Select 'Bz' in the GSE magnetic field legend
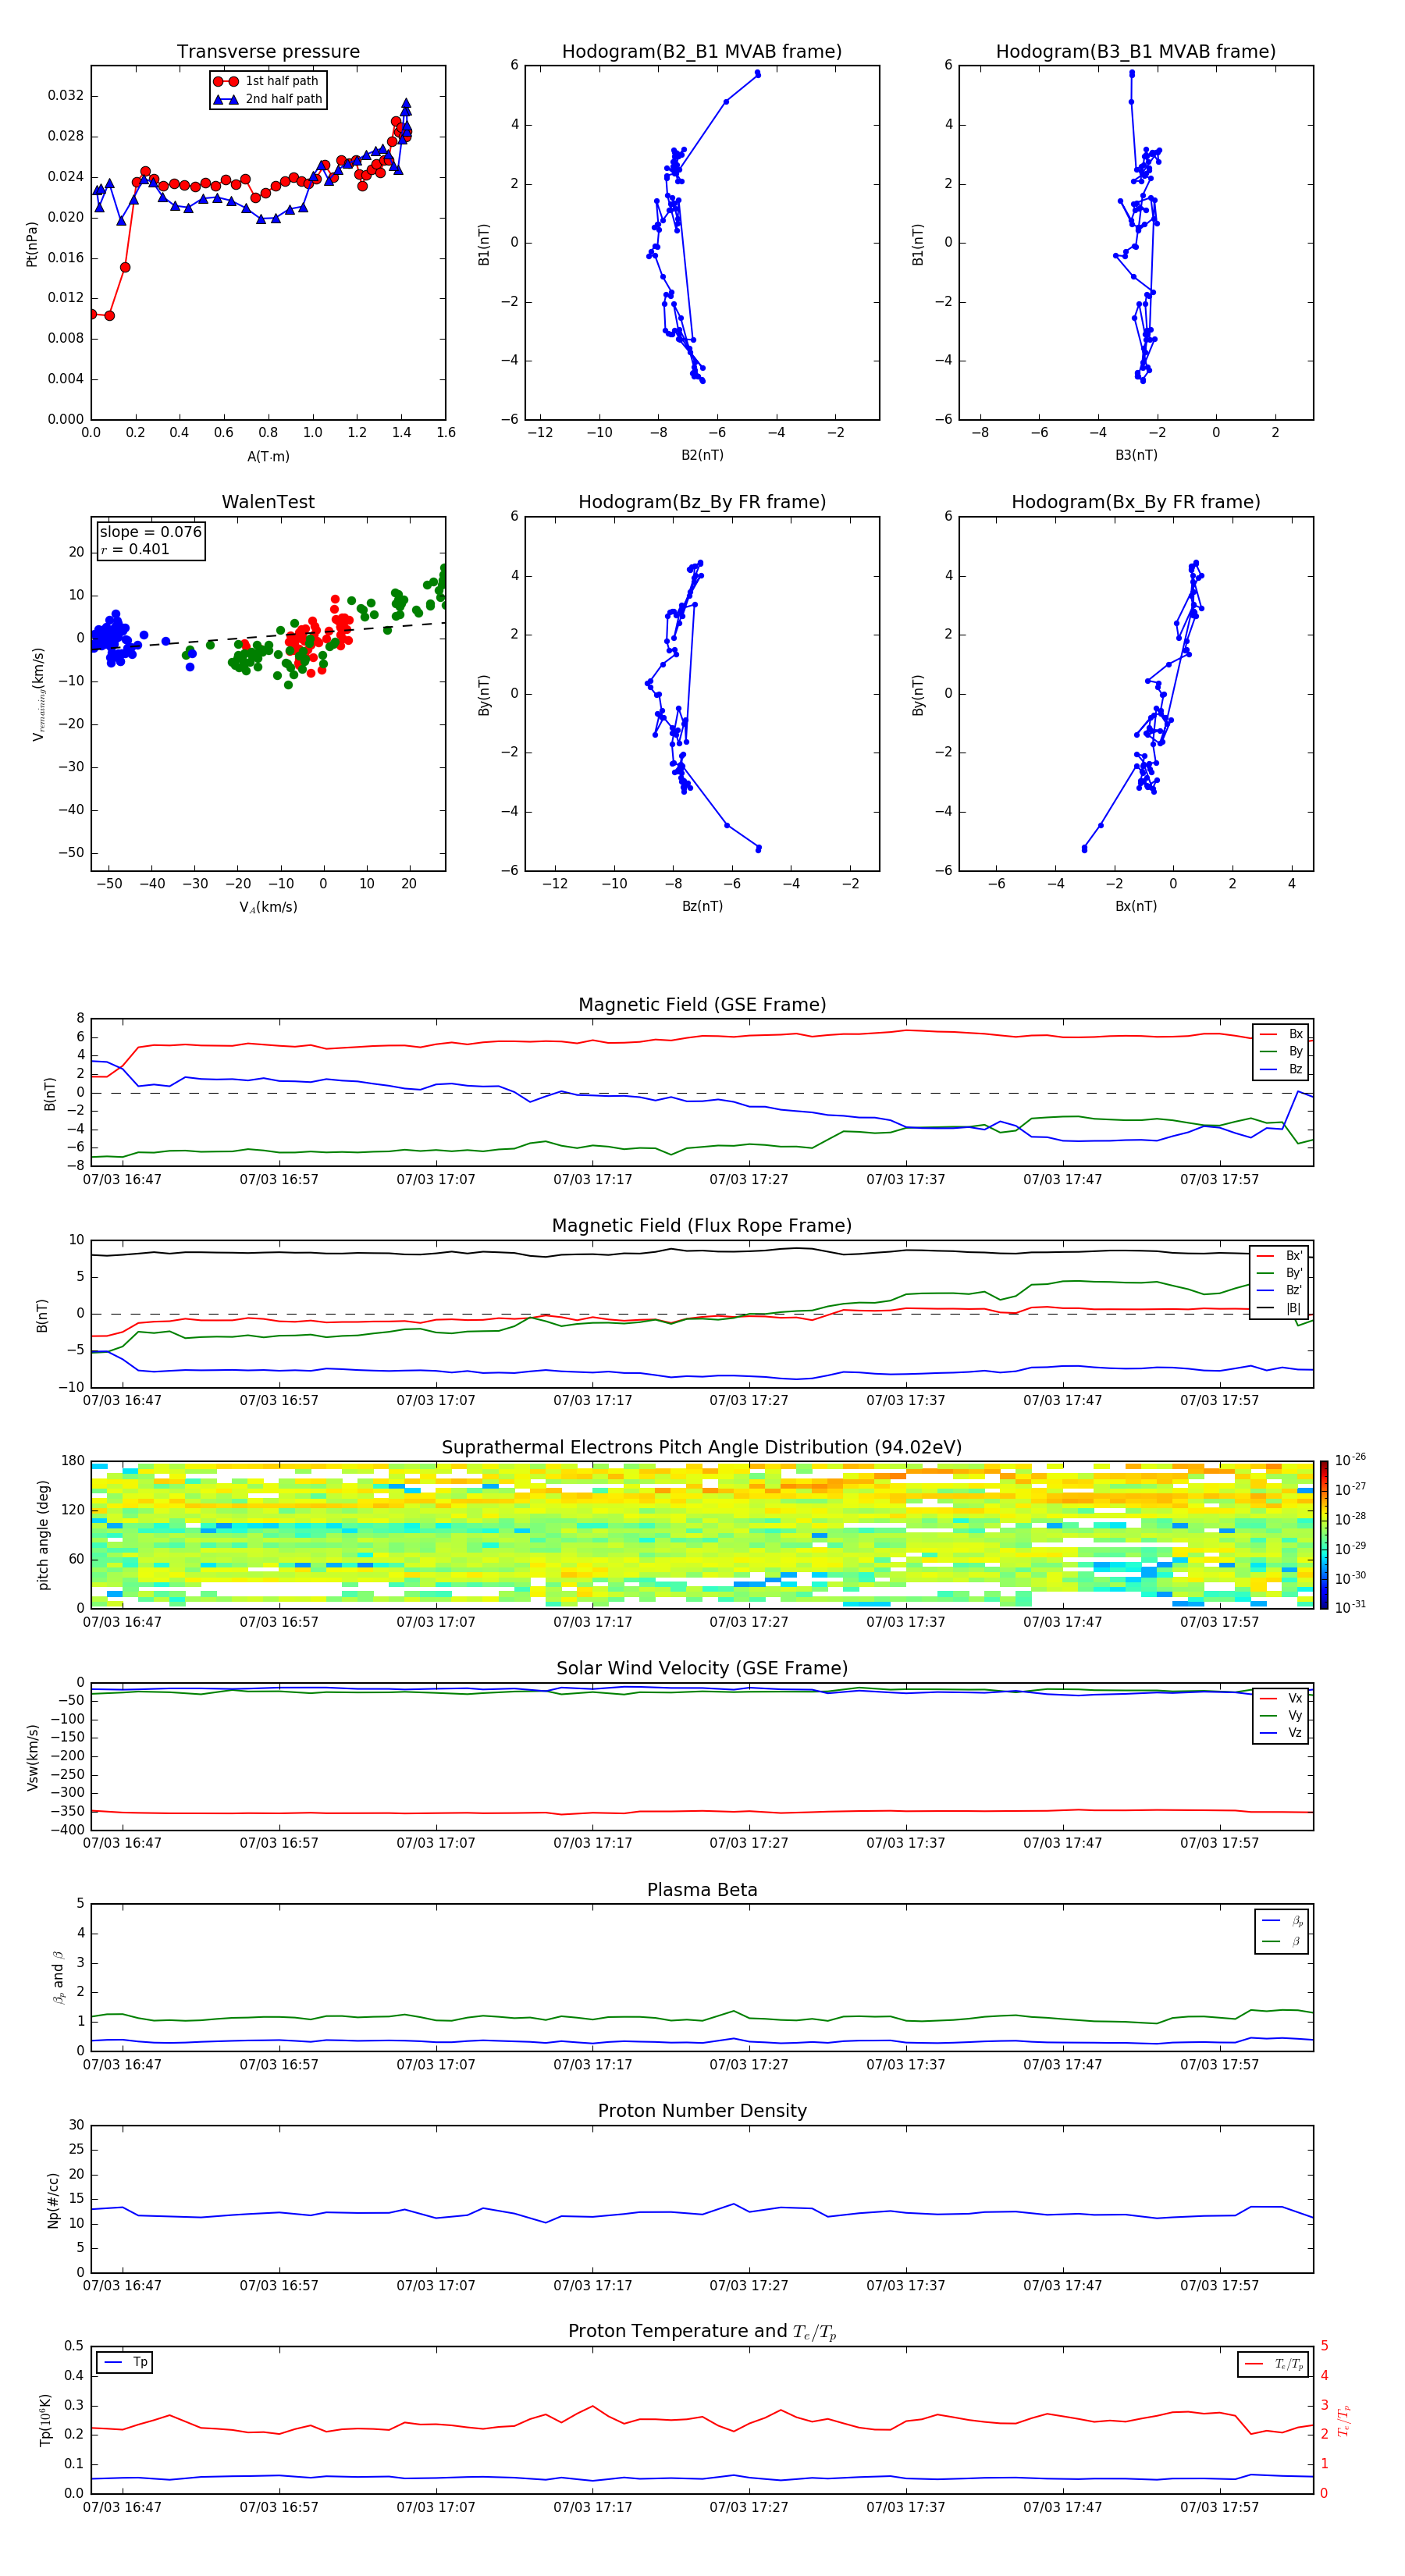1405x2576 pixels. click(x=1281, y=1069)
